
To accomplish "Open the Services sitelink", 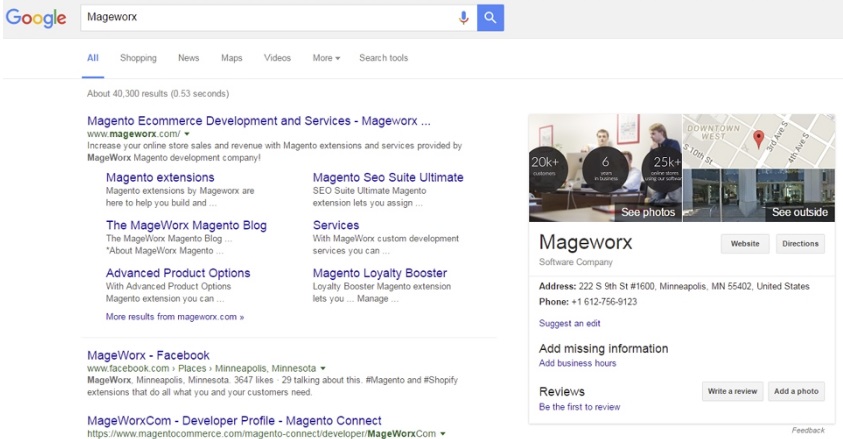I will (336, 225).
